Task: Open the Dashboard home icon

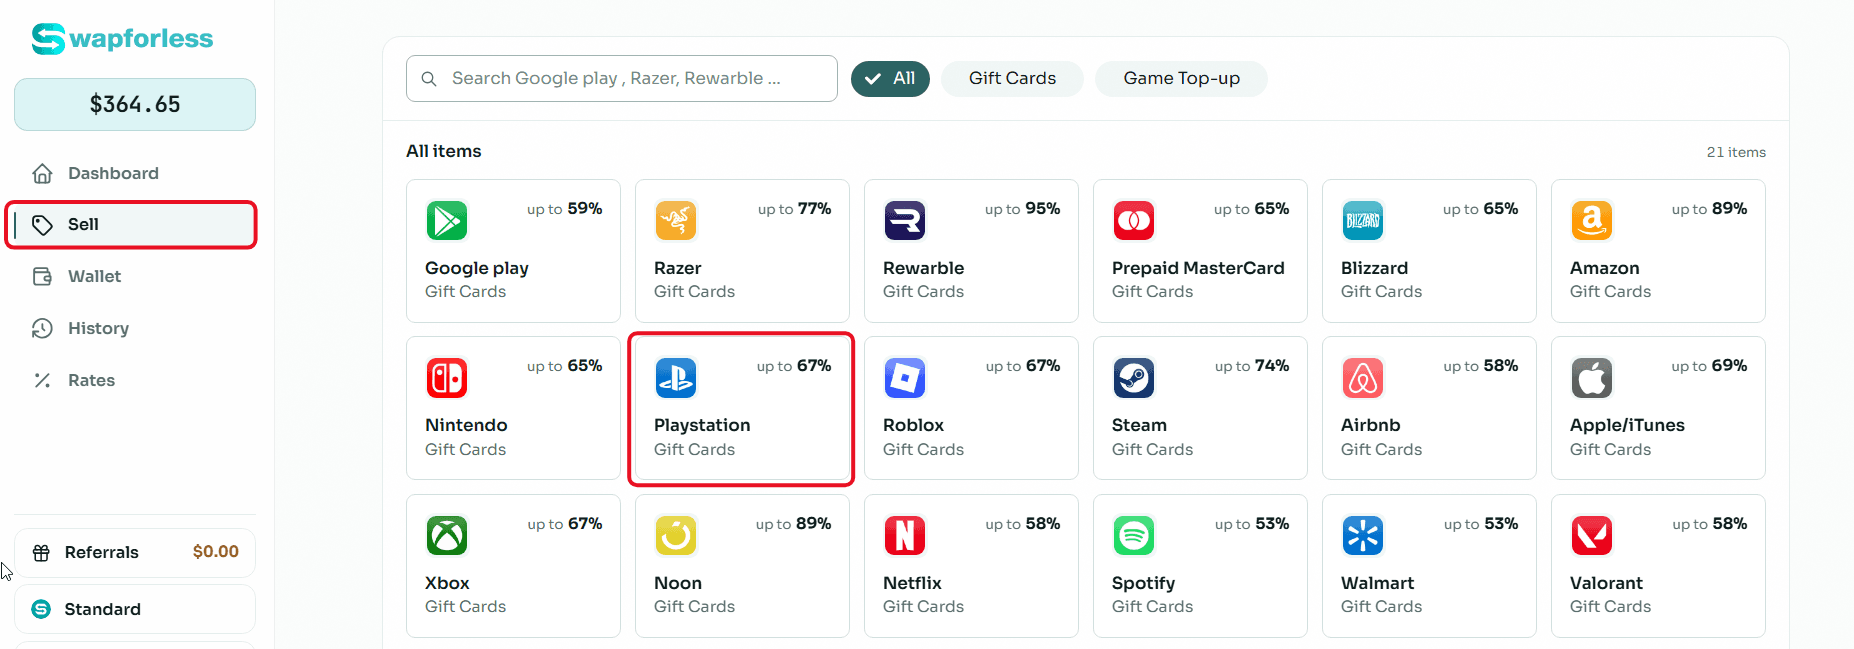Action: pos(42,173)
